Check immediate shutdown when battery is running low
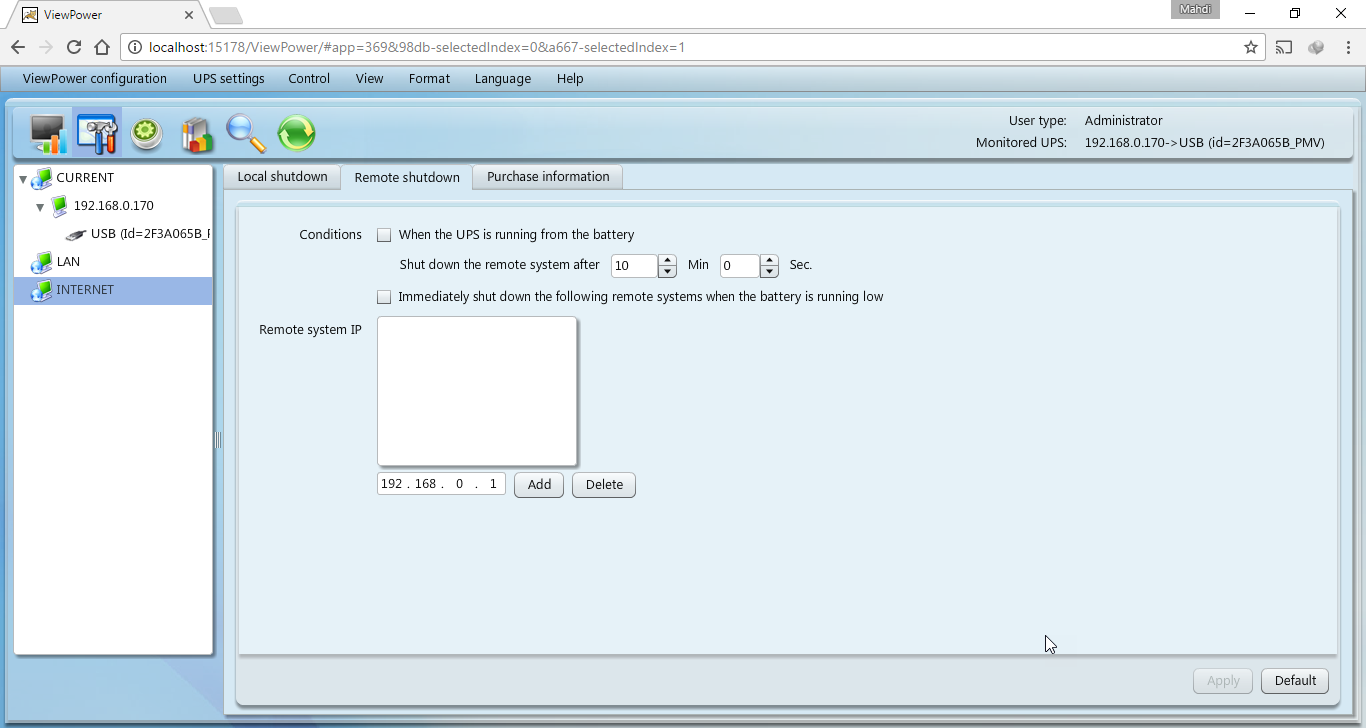 384,297
